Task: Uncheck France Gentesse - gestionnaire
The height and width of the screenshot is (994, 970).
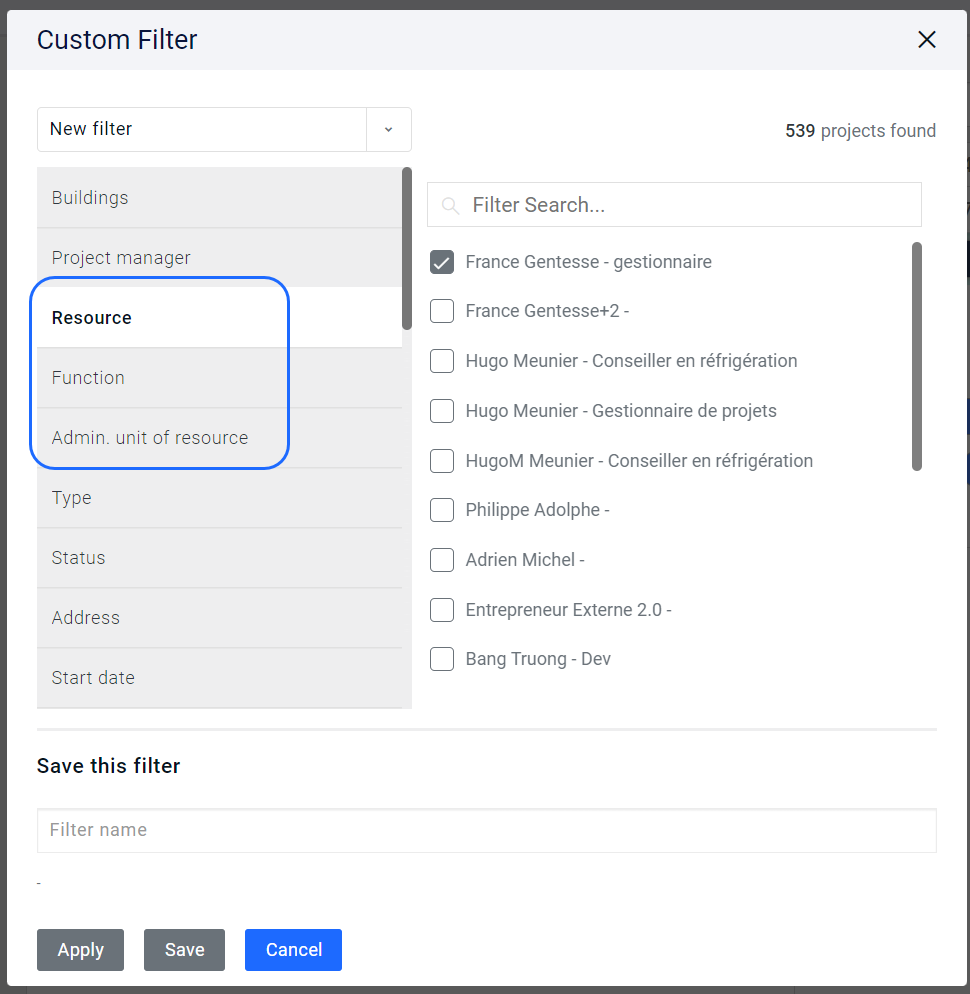Action: pos(441,261)
